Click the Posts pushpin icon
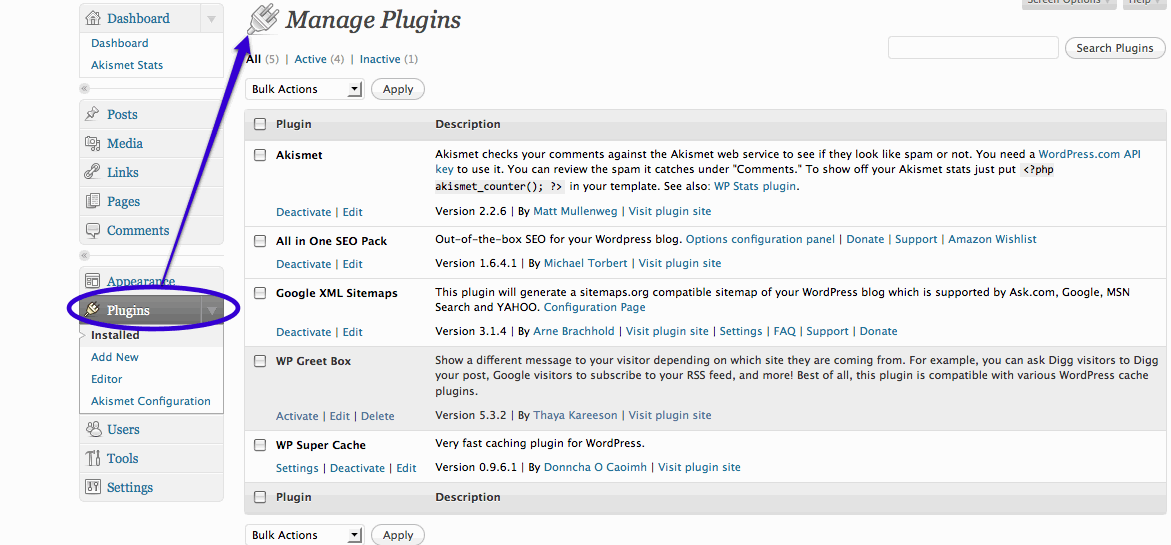This screenshot has height=545, width=1171. [93, 114]
